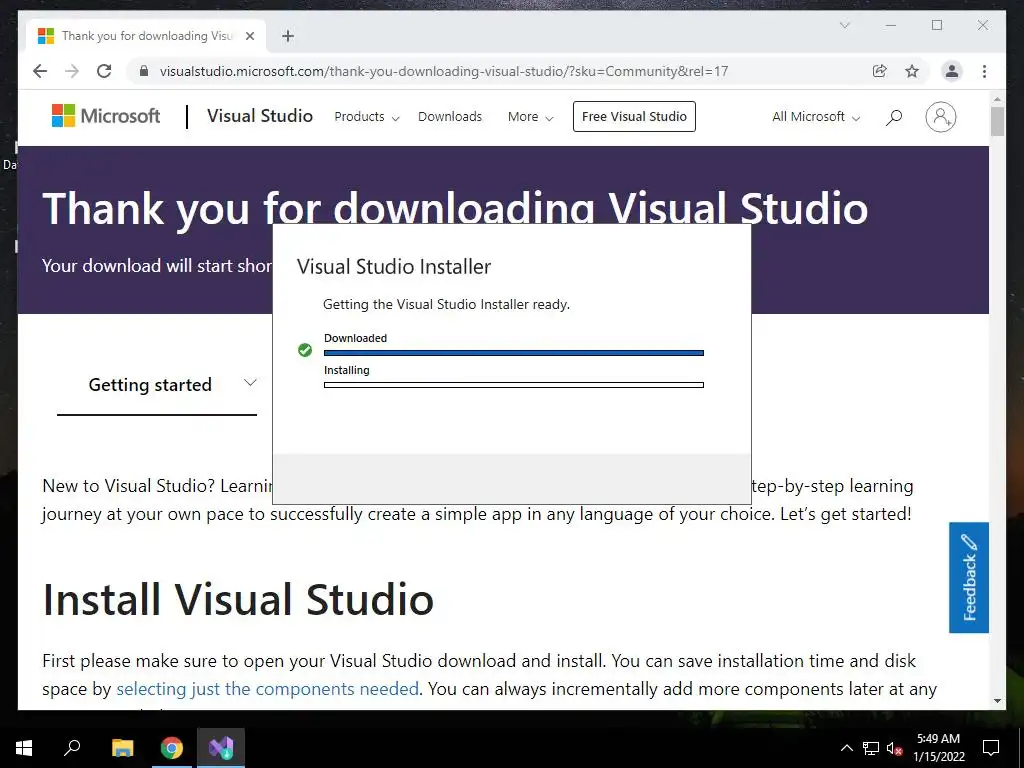Click the Visual Studio Installer dialog title
The width and height of the screenshot is (1024, 768).
(394, 266)
